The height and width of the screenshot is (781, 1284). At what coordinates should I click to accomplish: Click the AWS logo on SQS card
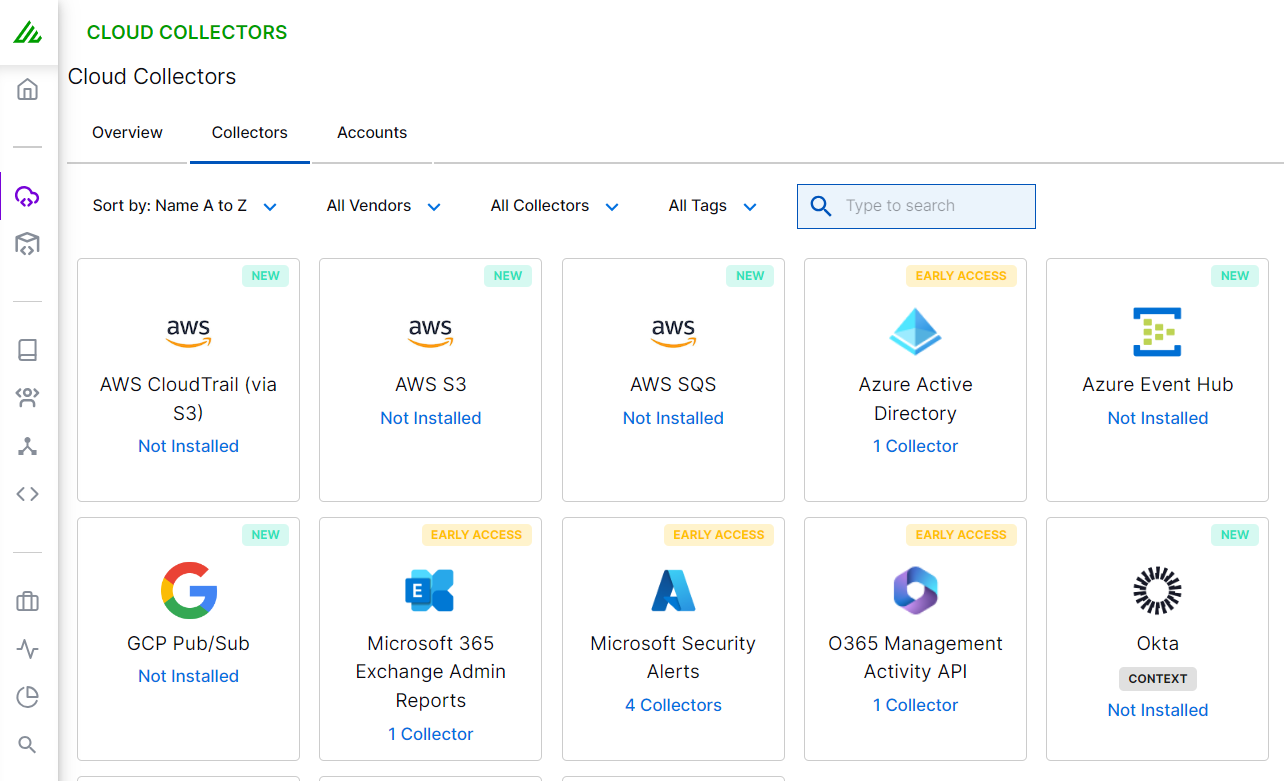pos(673,332)
